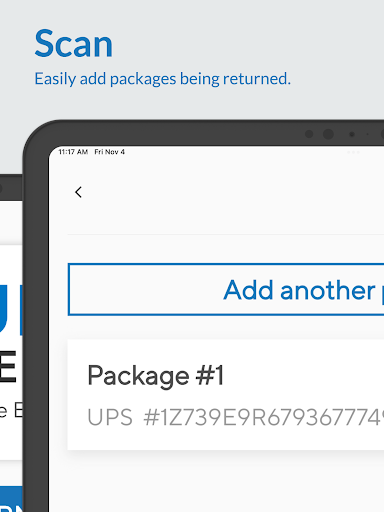The height and width of the screenshot is (512, 384).
Task: Click the camera dot on left tablet bezel
Action: [x=1, y=188]
